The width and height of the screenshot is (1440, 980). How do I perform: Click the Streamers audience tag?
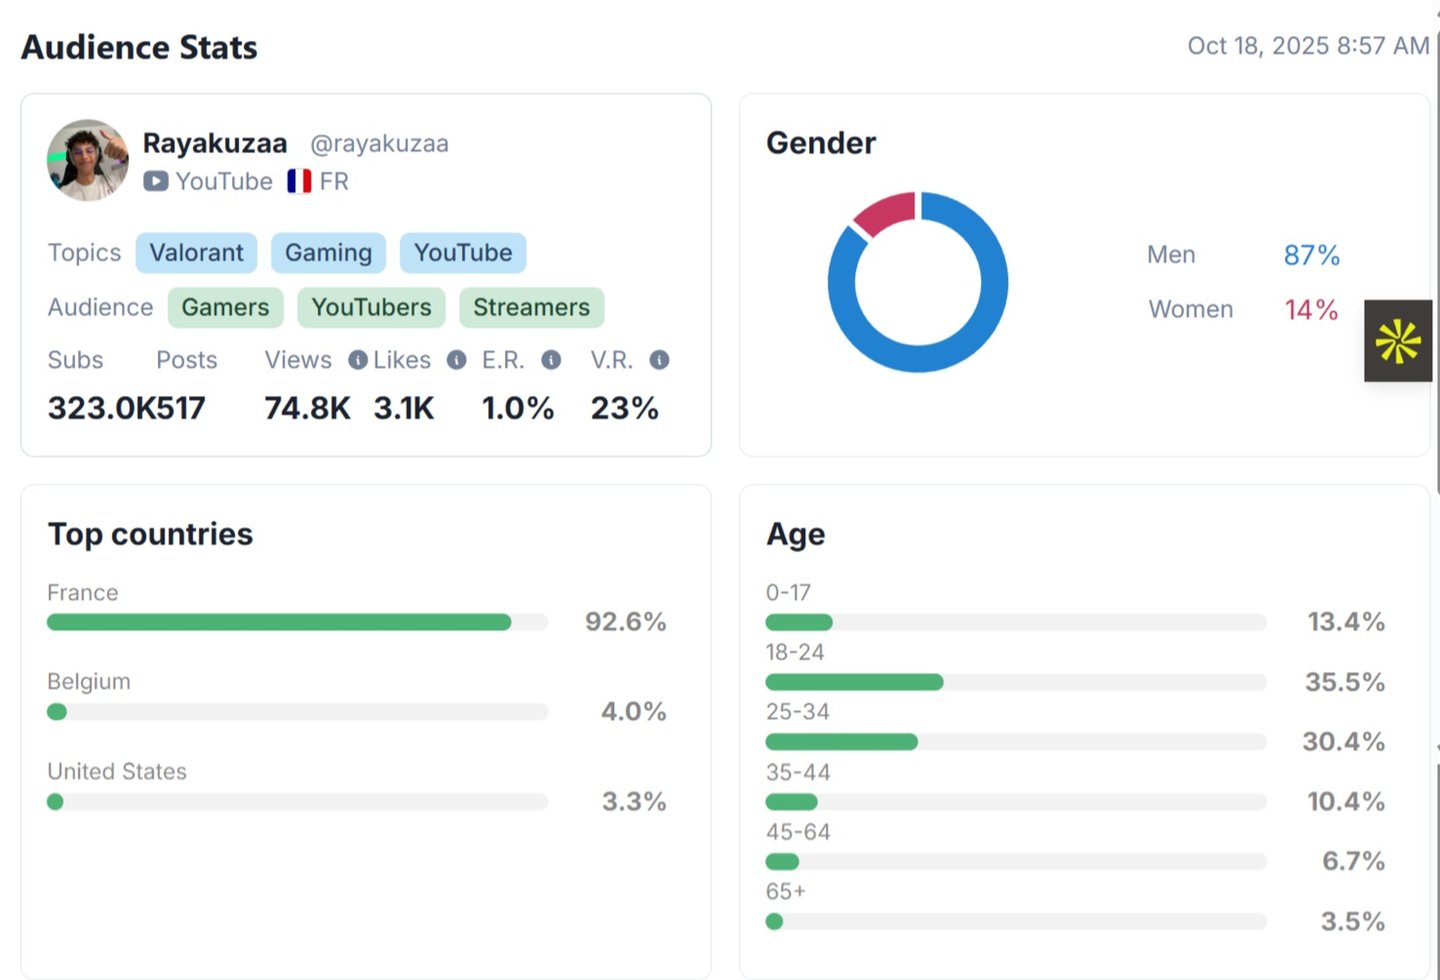pyautogui.click(x=531, y=308)
